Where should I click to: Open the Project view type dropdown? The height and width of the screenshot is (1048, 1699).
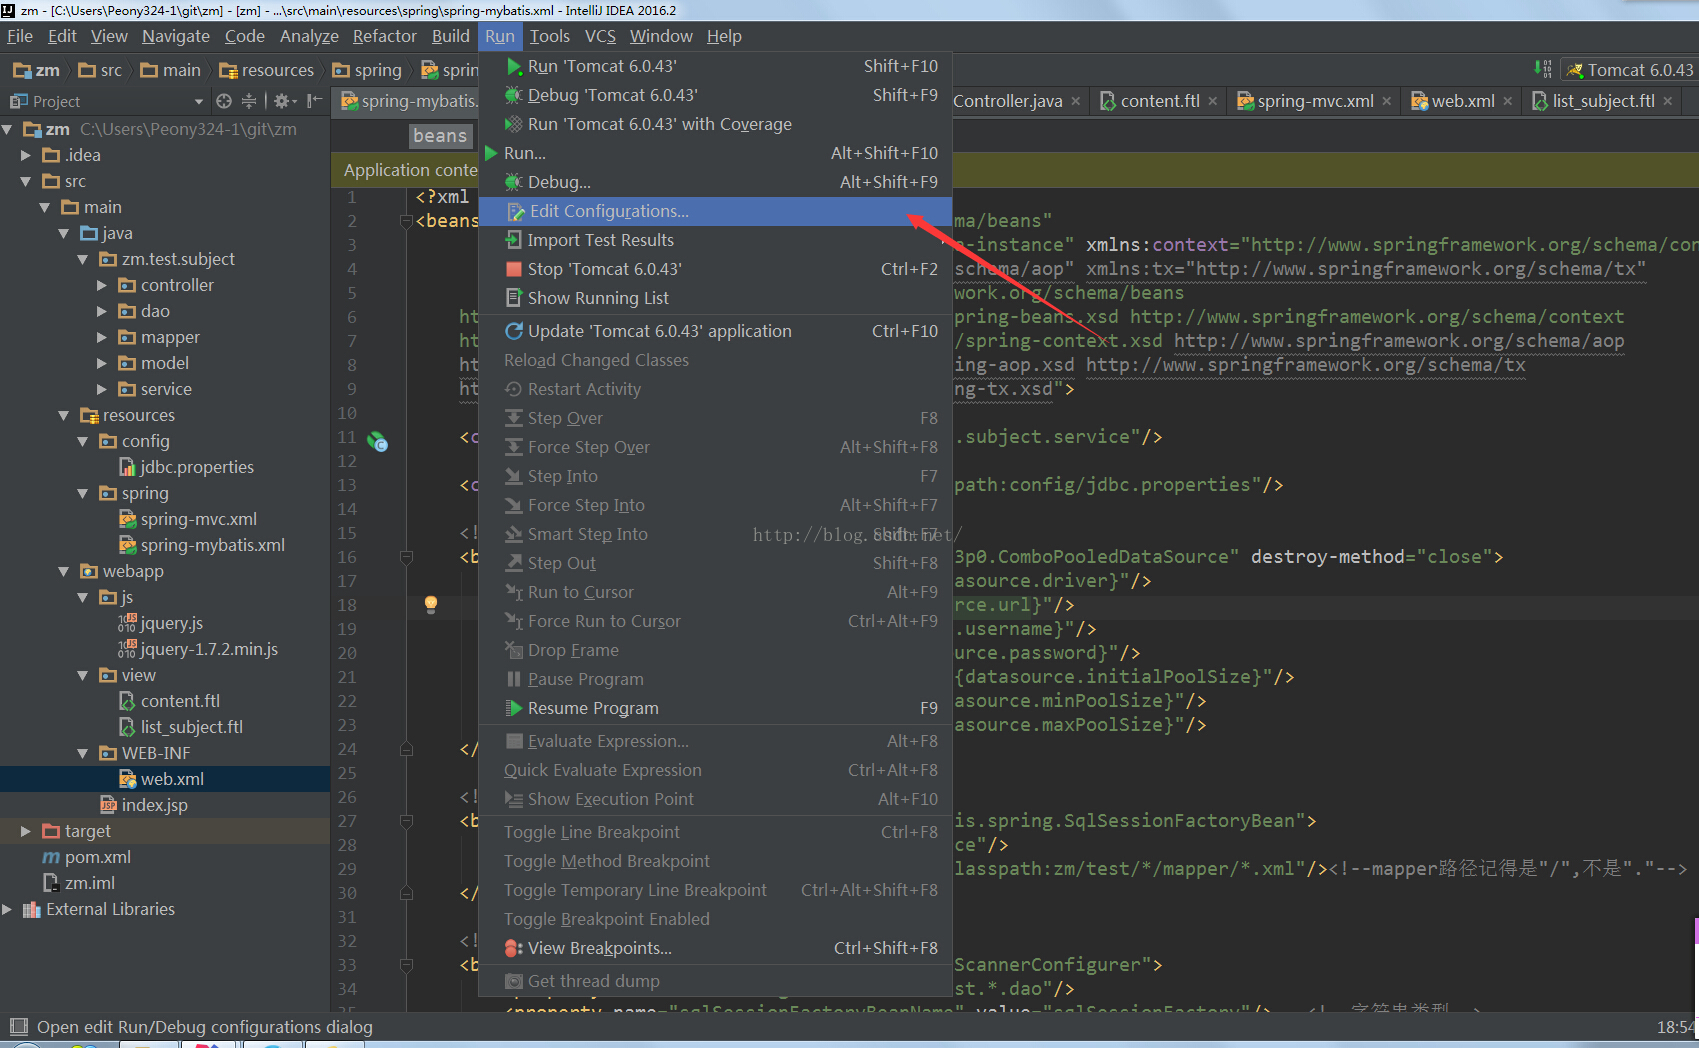tap(198, 101)
